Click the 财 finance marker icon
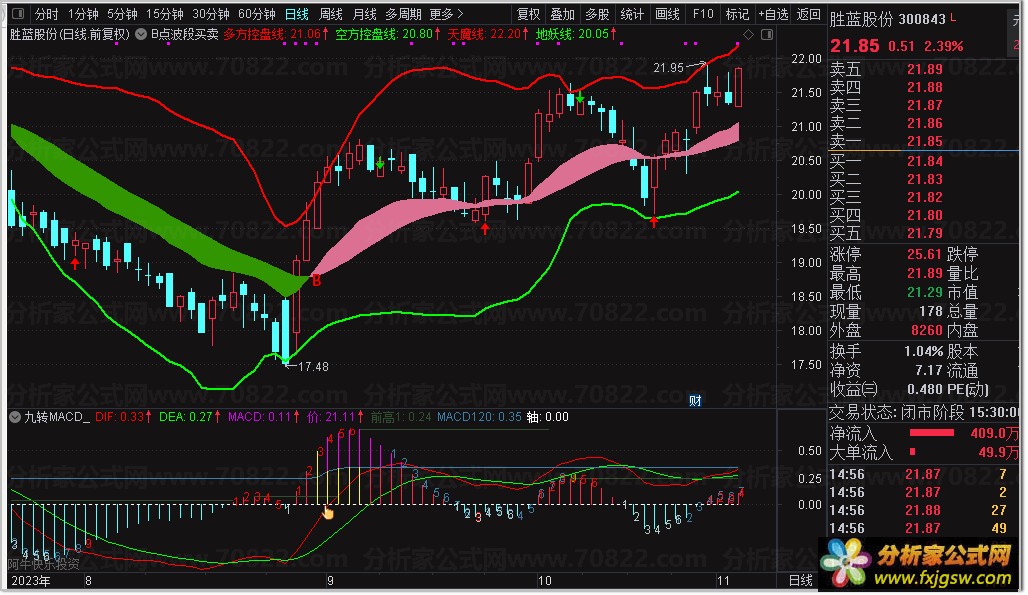 [x=695, y=400]
